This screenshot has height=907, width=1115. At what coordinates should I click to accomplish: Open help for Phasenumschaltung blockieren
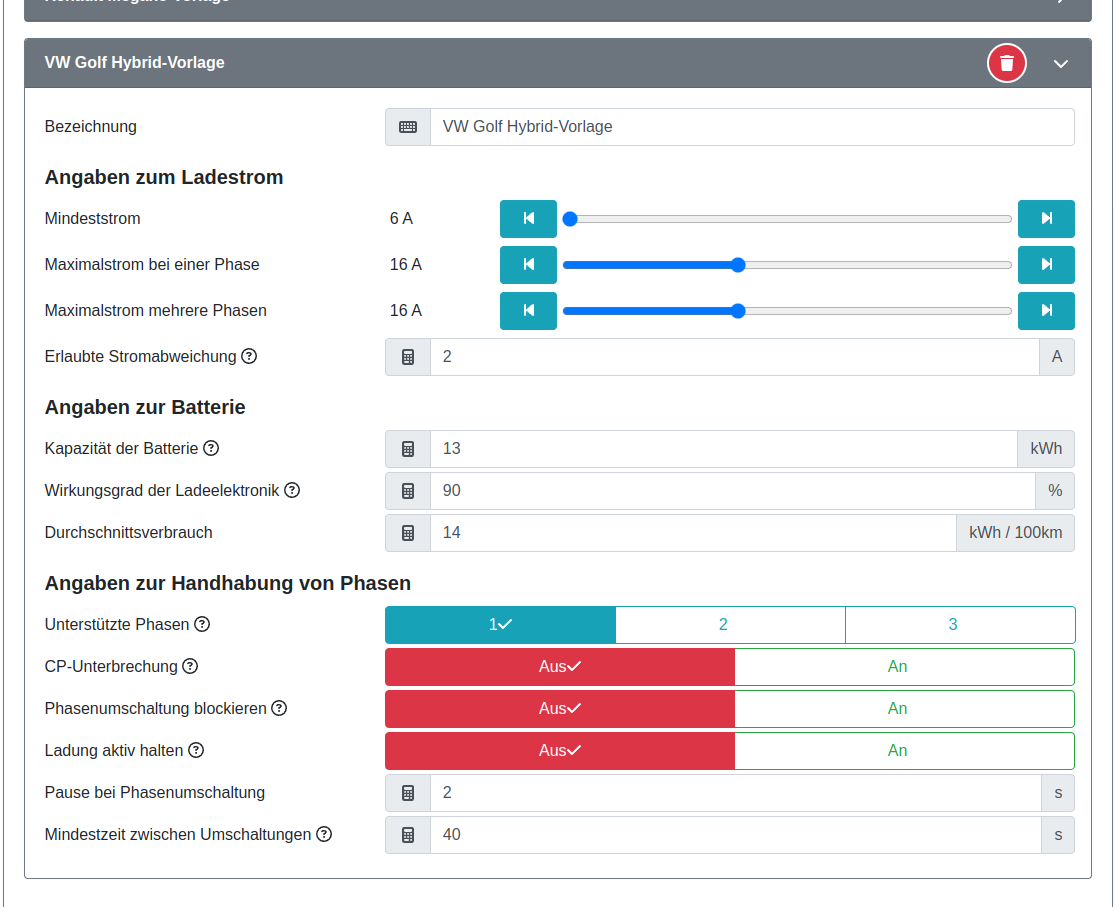point(279,708)
